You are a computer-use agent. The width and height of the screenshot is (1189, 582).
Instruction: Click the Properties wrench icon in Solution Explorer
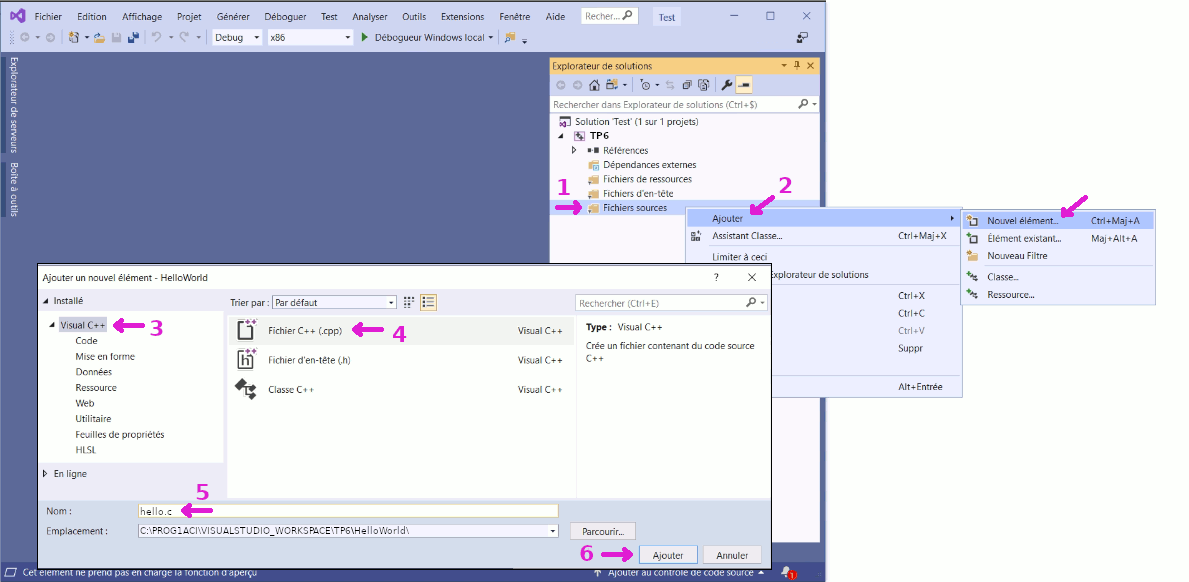[726, 85]
